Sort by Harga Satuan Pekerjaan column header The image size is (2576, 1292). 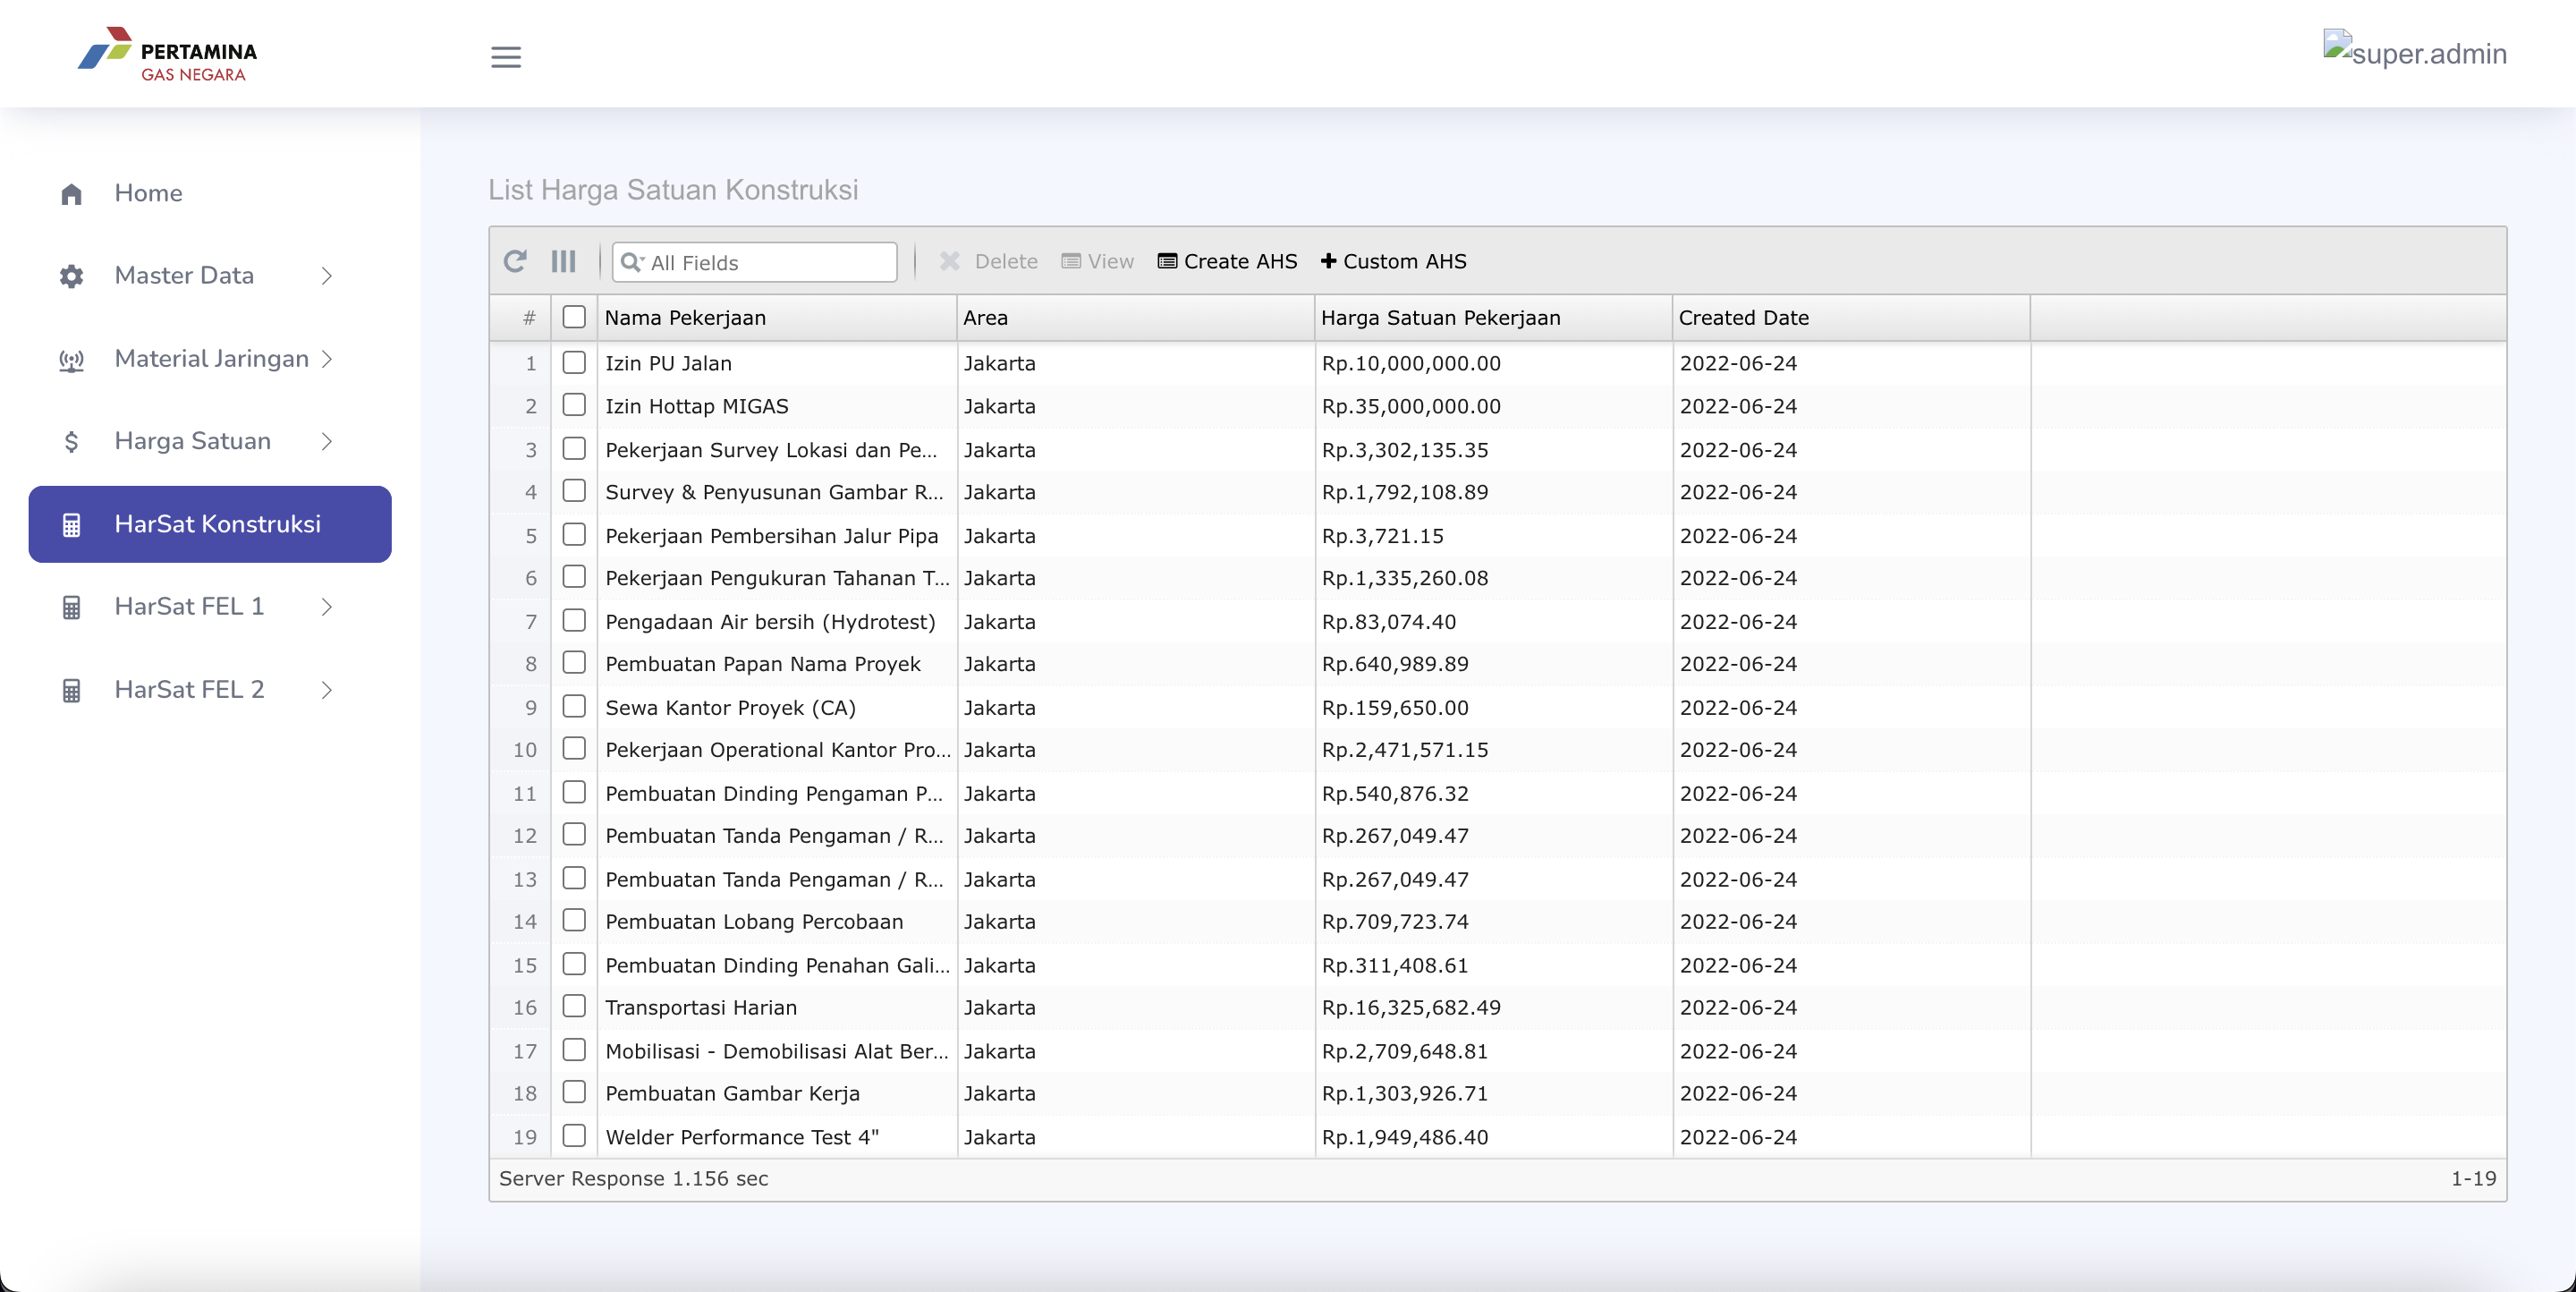coord(1493,318)
